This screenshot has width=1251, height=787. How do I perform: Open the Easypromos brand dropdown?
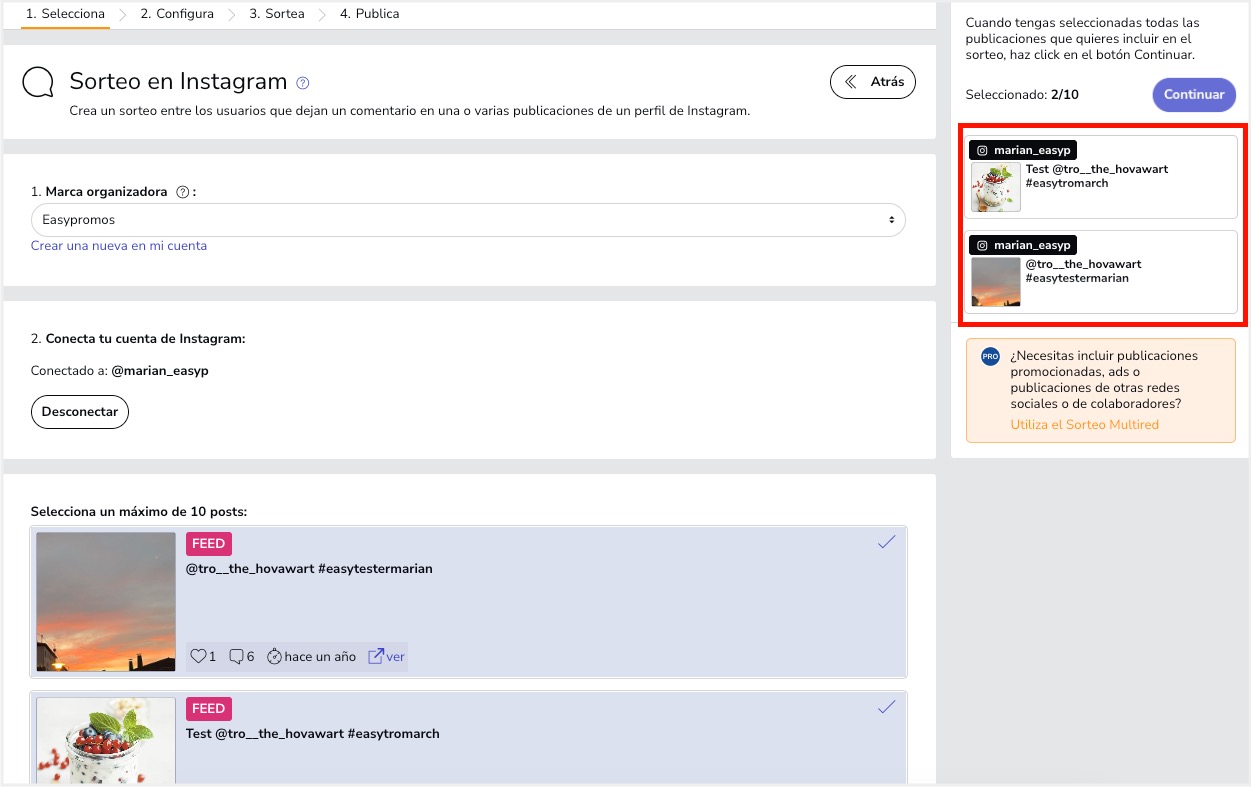click(468, 220)
